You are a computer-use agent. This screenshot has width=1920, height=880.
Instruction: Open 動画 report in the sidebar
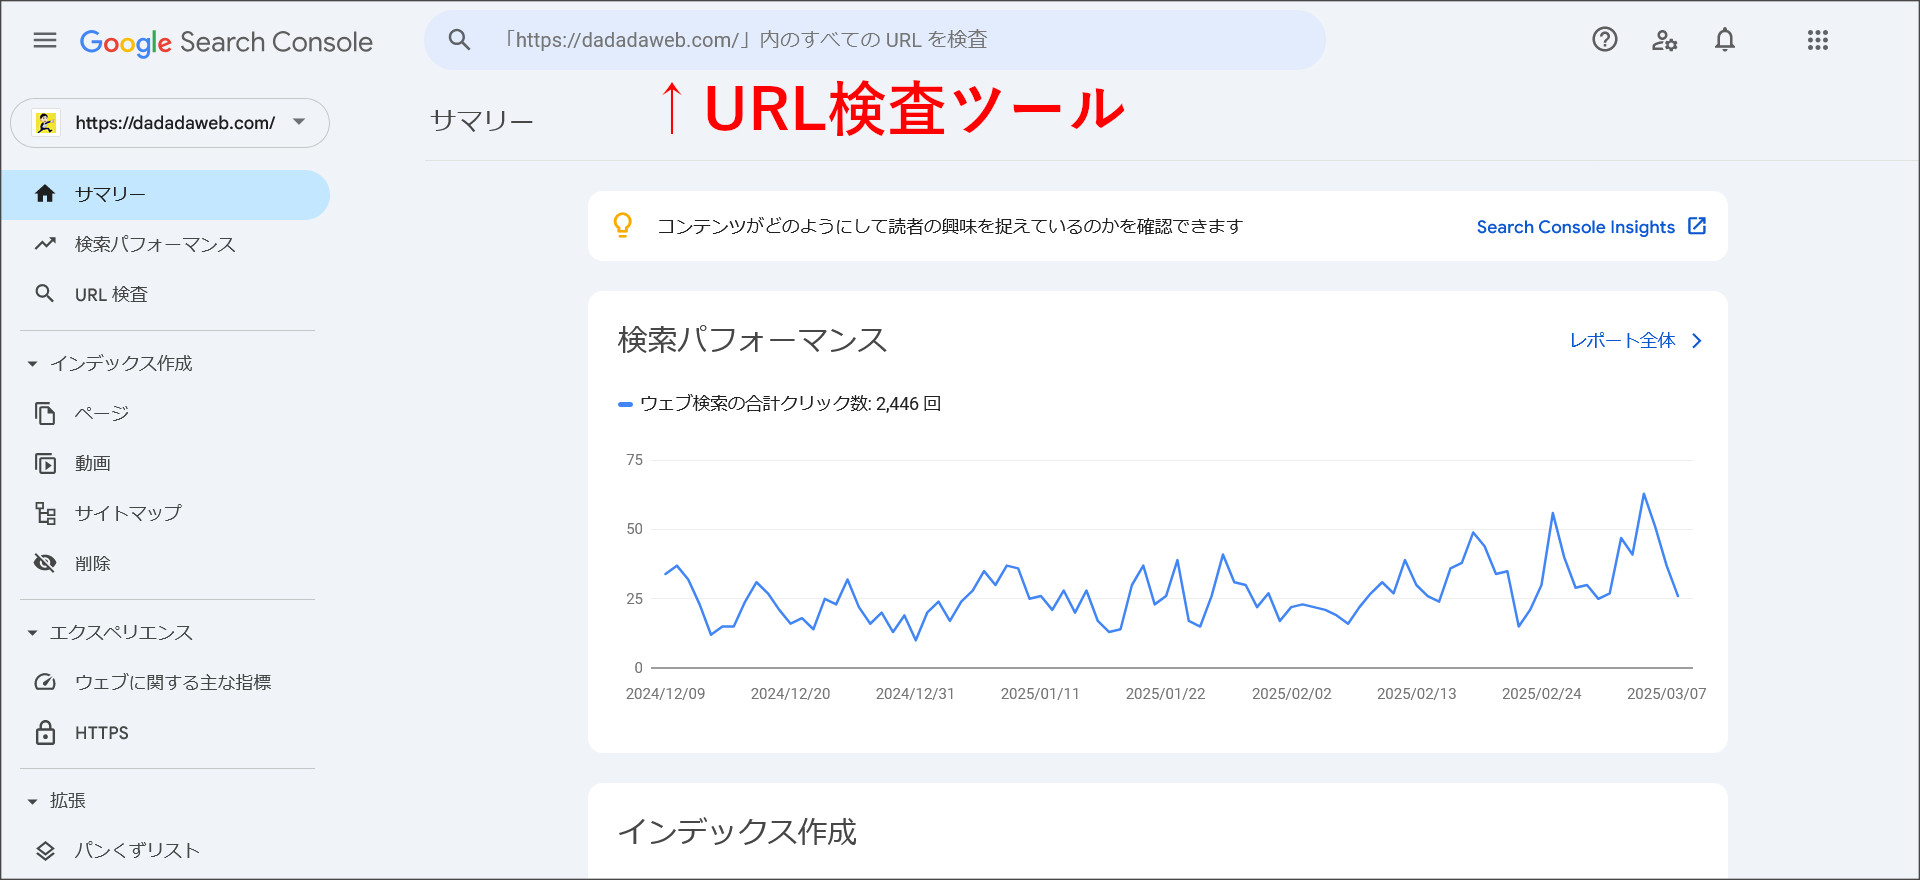(x=165, y=463)
